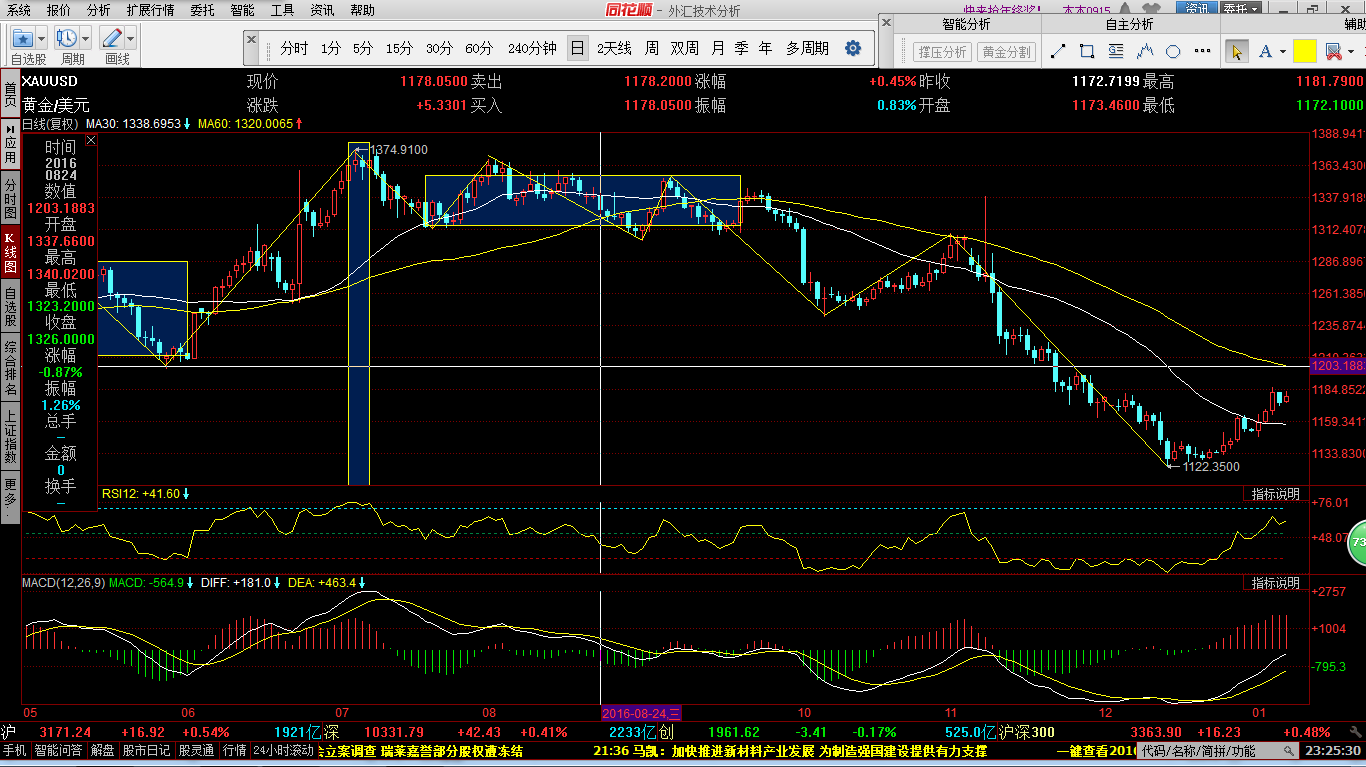Open the K线图 sidebar tab

(10, 252)
